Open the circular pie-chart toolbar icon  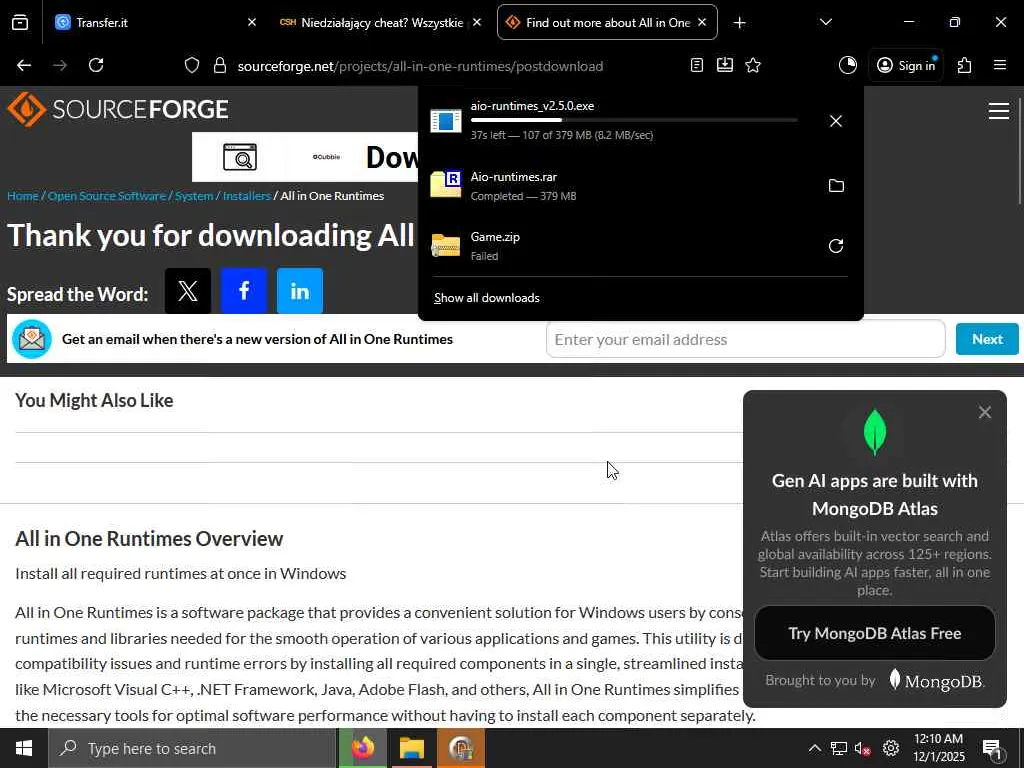[848, 65]
